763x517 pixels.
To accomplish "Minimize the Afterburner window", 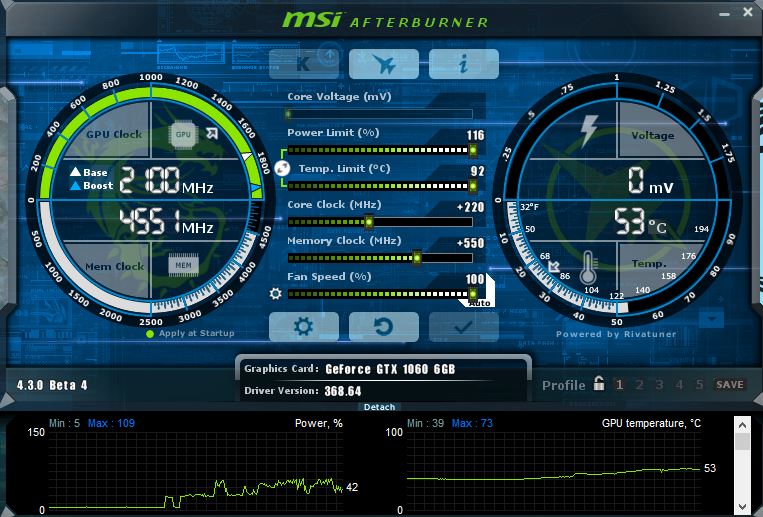I will click(x=725, y=13).
